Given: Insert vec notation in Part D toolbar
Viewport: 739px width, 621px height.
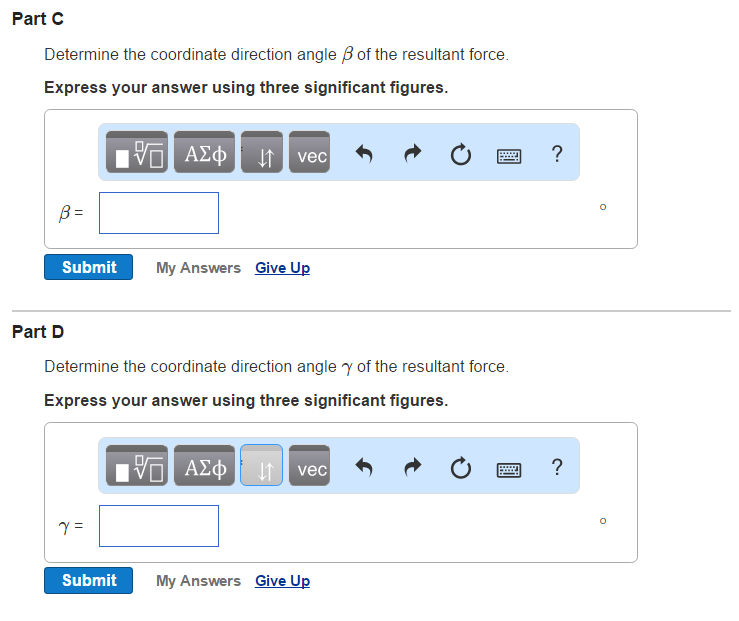Looking at the screenshot, I should [312, 467].
